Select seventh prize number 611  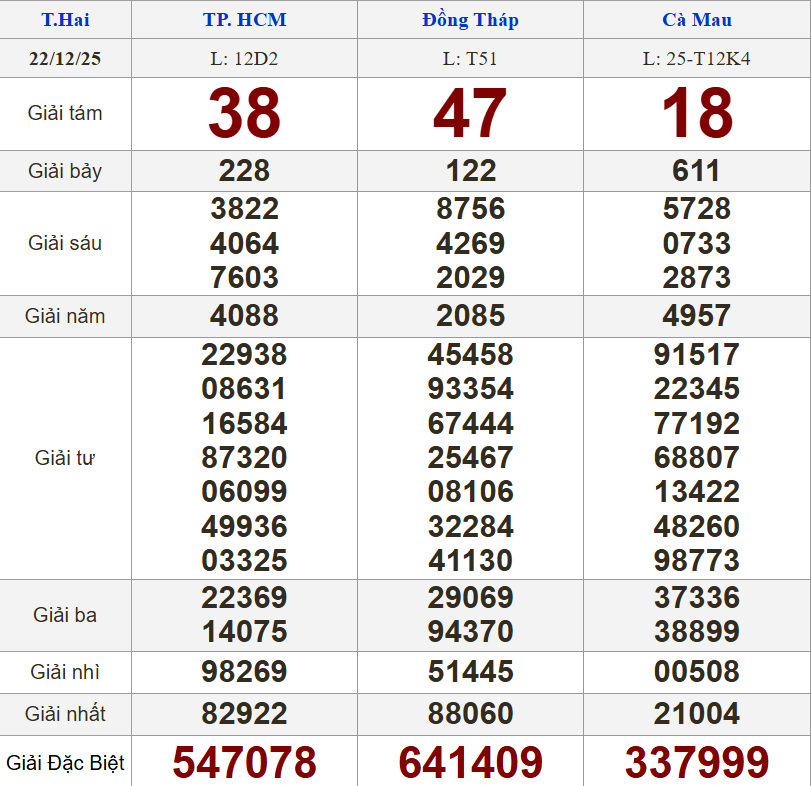[696, 171]
